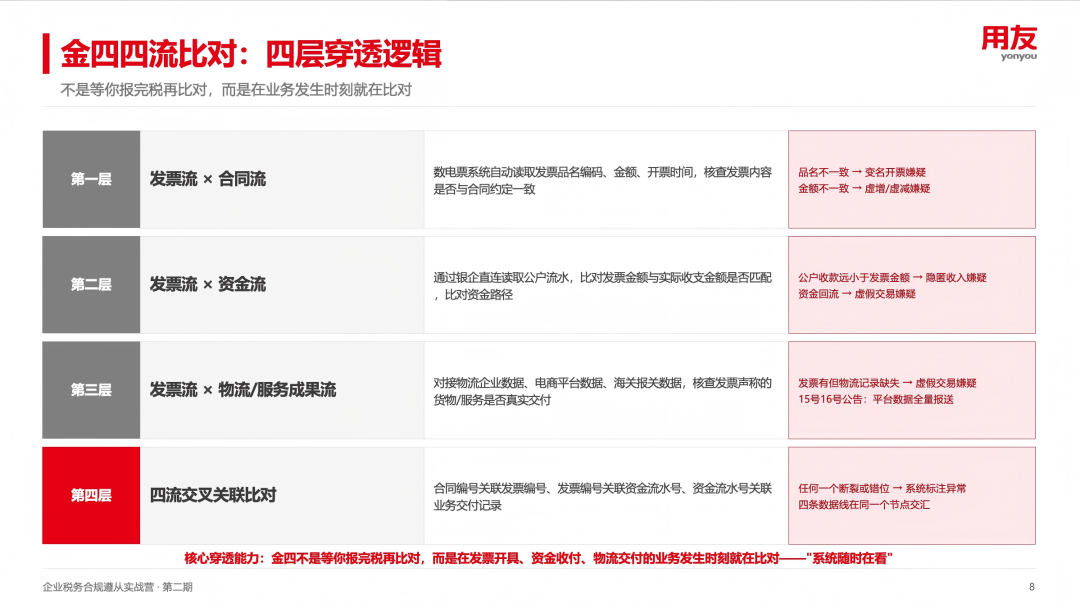Screen dimensions: 1080x609
Task: Click the description about 合同编号关联发票编号
Action: pyautogui.click(x=603, y=497)
